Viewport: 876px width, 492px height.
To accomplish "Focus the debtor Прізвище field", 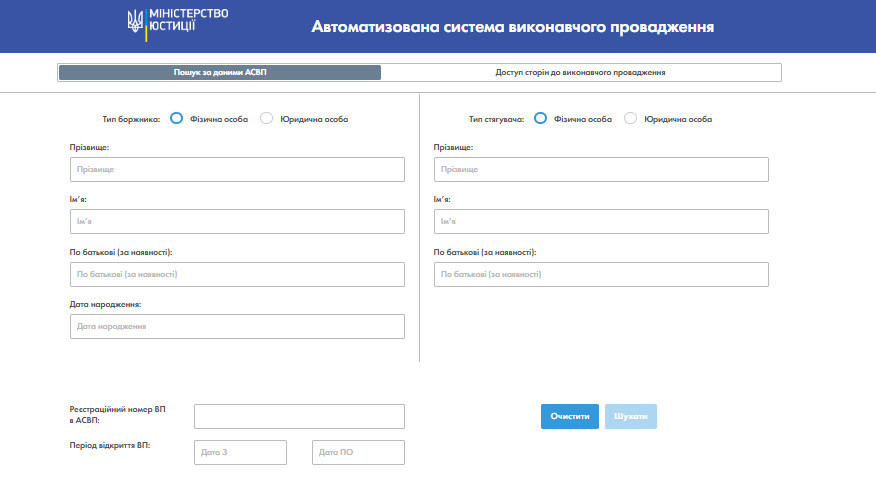I will [x=237, y=169].
